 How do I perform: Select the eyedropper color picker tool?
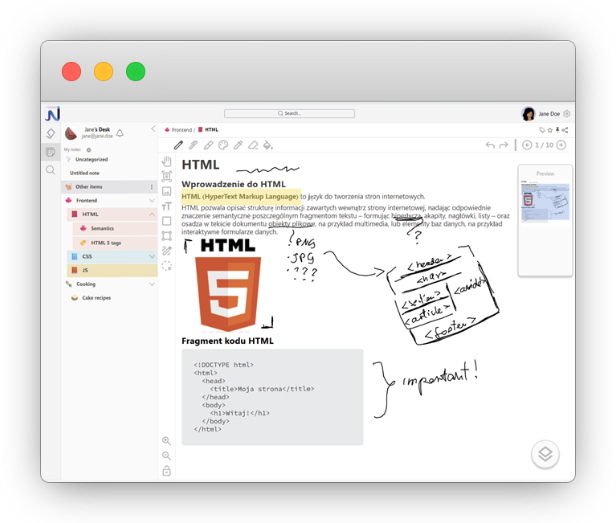click(x=238, y=145)
